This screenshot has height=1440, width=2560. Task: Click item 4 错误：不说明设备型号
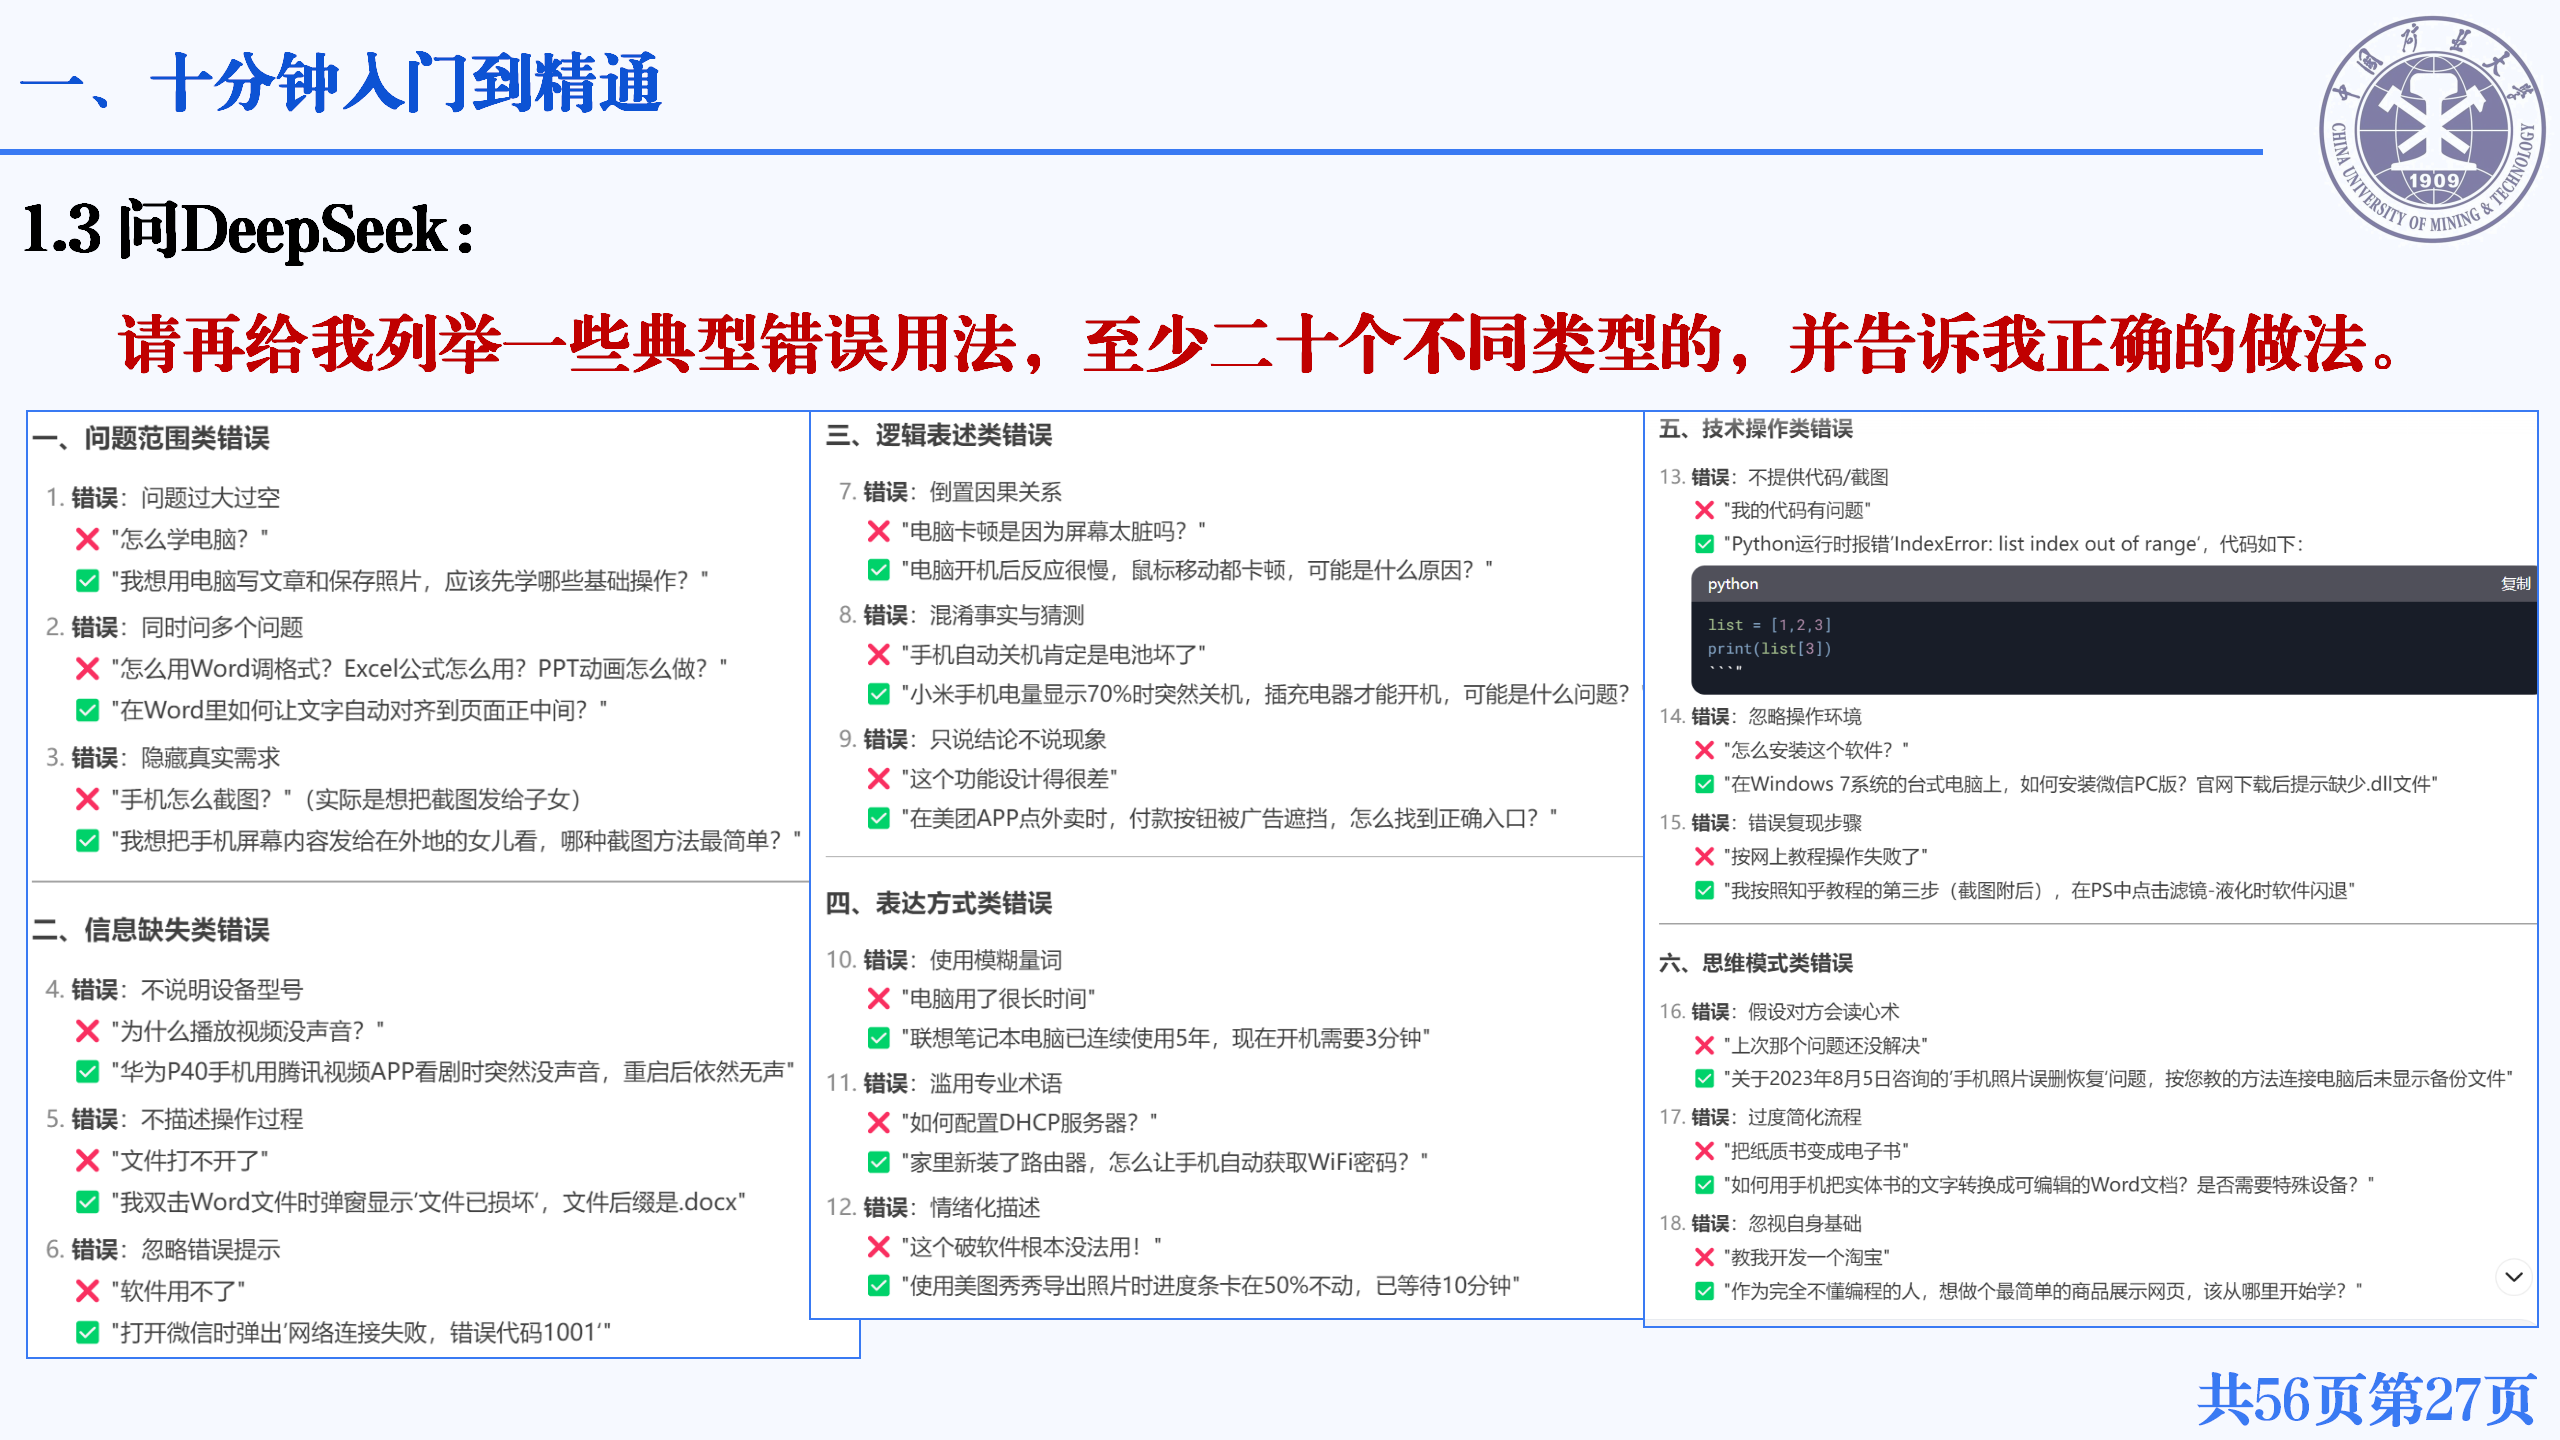174,989
